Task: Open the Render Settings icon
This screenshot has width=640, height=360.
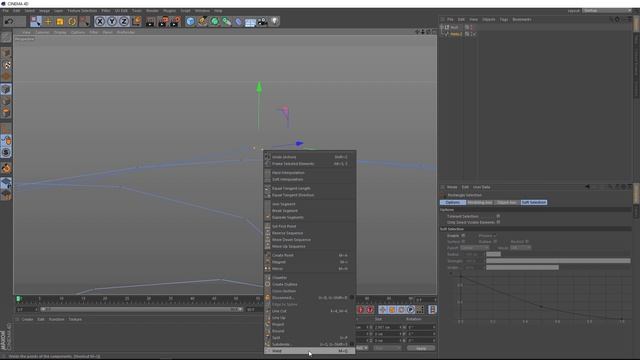Action: [175, 21]
